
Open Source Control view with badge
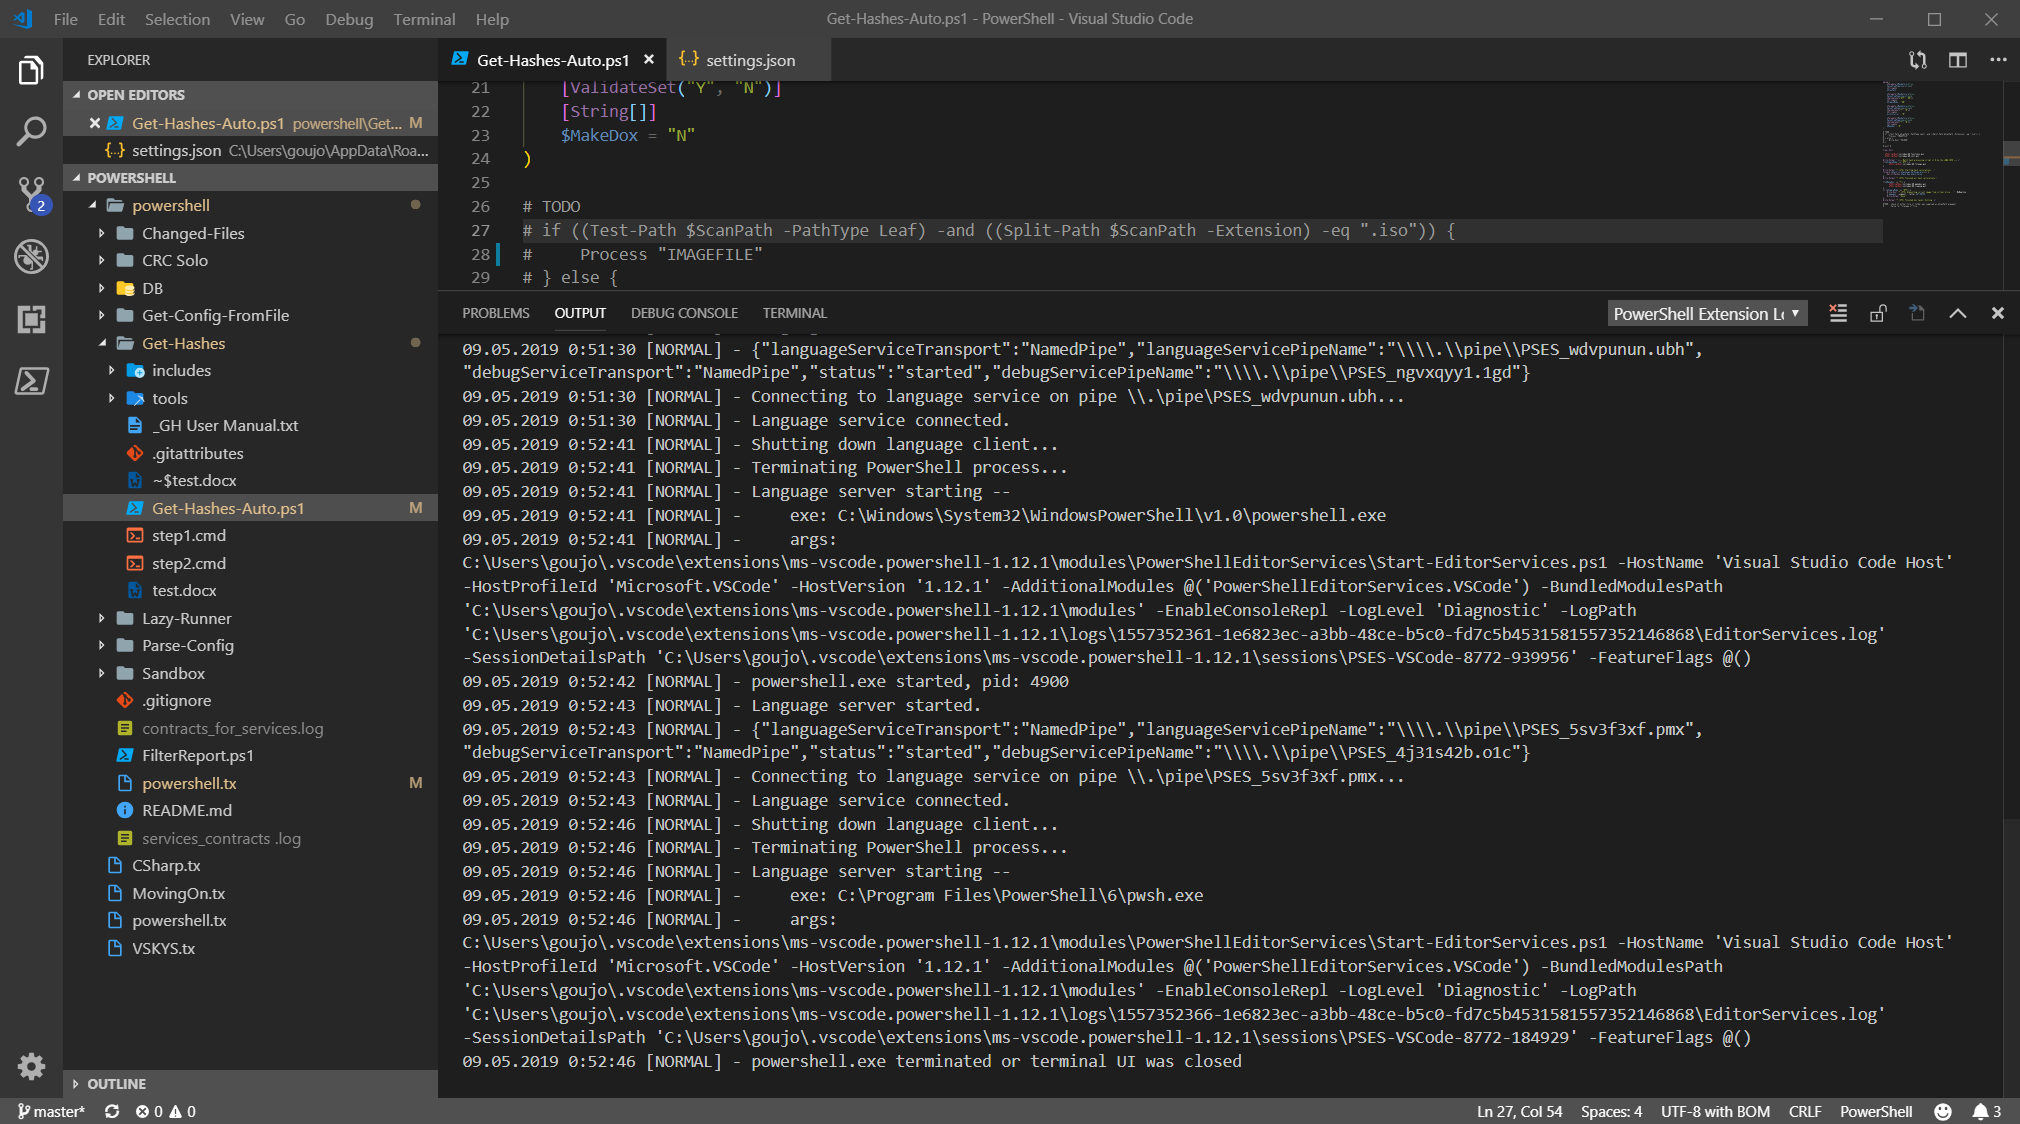point(31,193)
